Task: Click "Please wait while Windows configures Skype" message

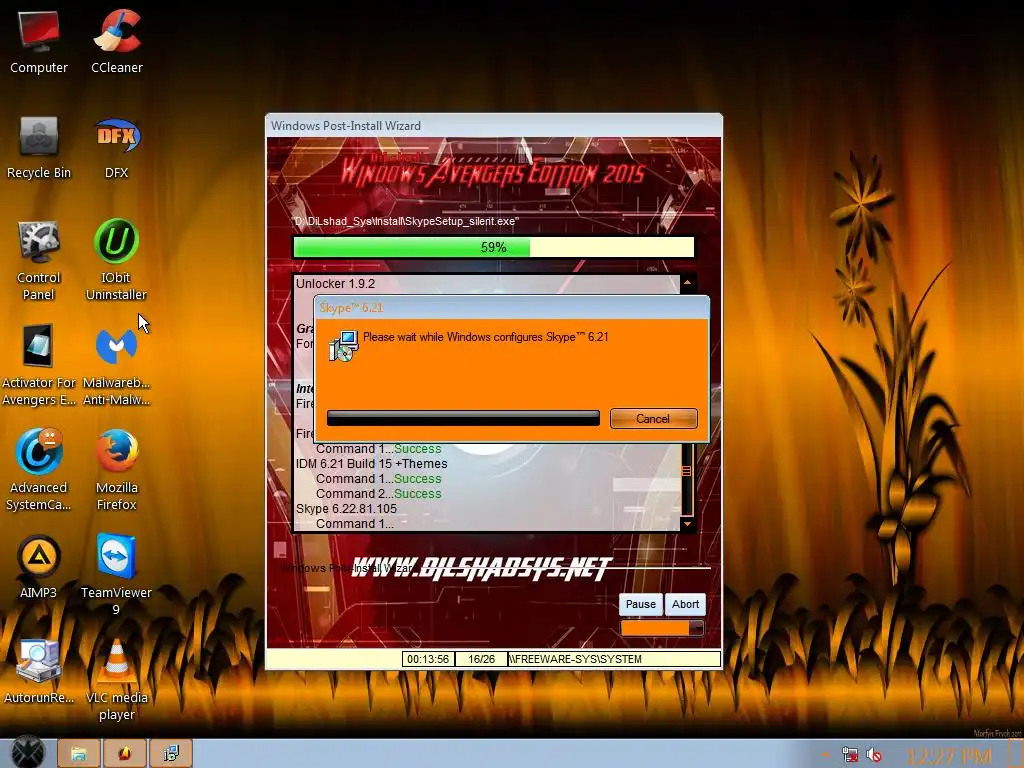Action: click(x=485, y=337)
